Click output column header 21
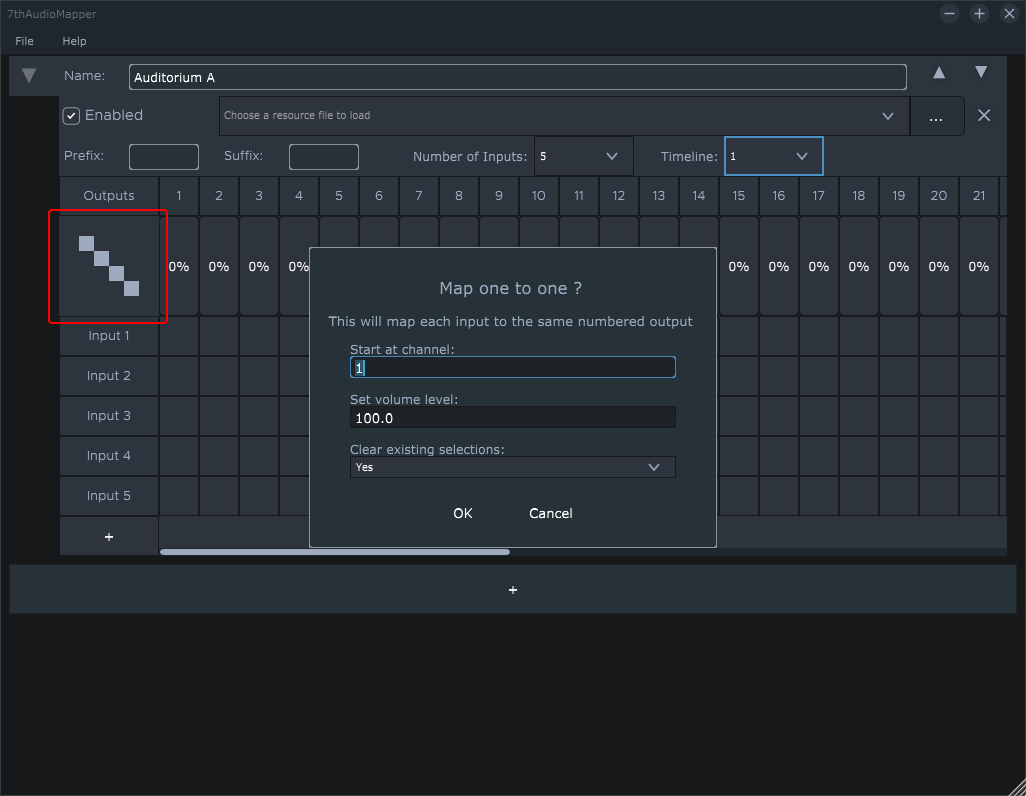 (x=979, y=196)
